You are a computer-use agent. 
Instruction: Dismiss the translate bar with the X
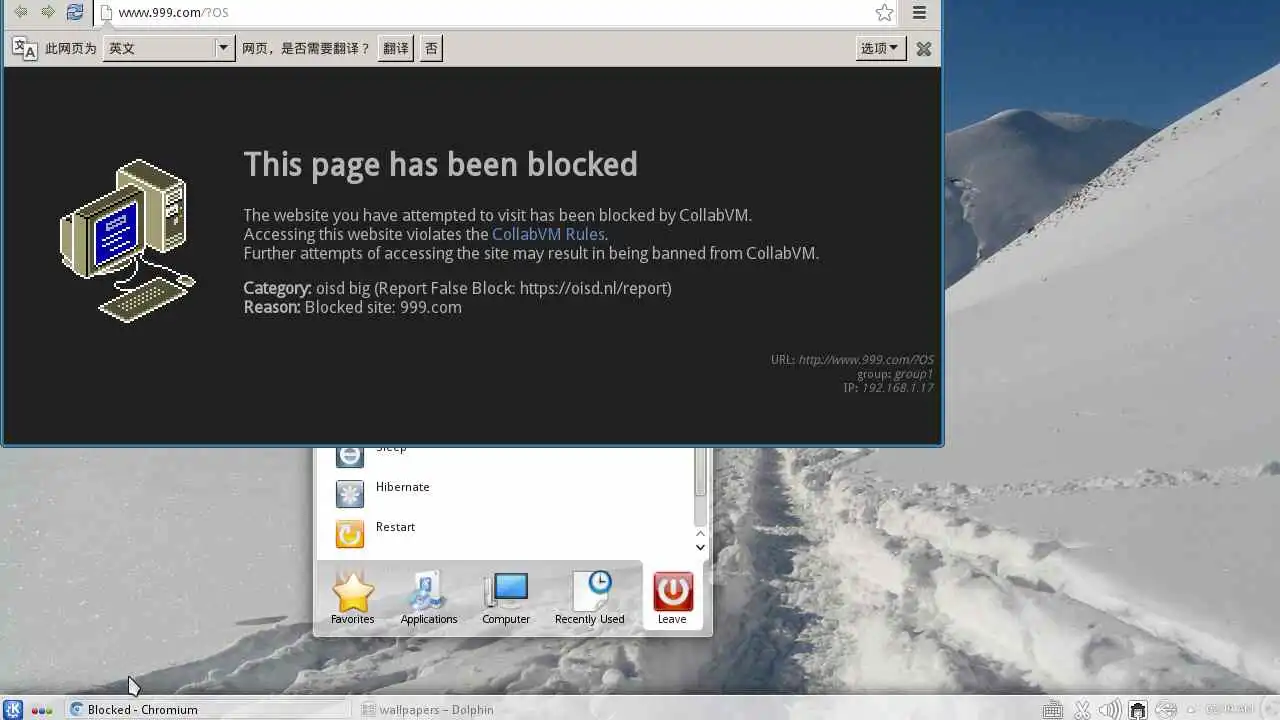click(924, 48)
